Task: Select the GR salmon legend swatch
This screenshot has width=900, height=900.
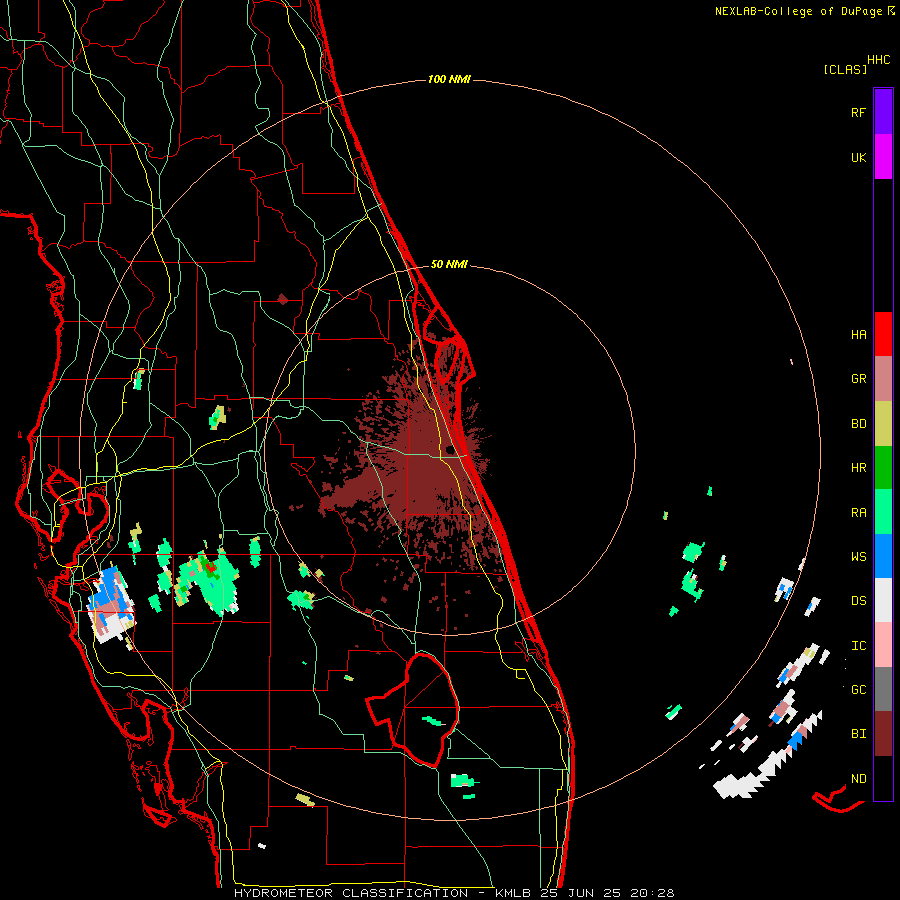Action: pyautogui.click(x=883, y=379)
